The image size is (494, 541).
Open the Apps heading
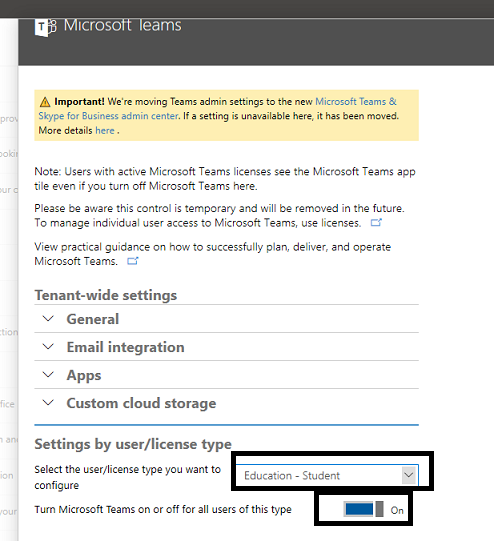(84, 375)
